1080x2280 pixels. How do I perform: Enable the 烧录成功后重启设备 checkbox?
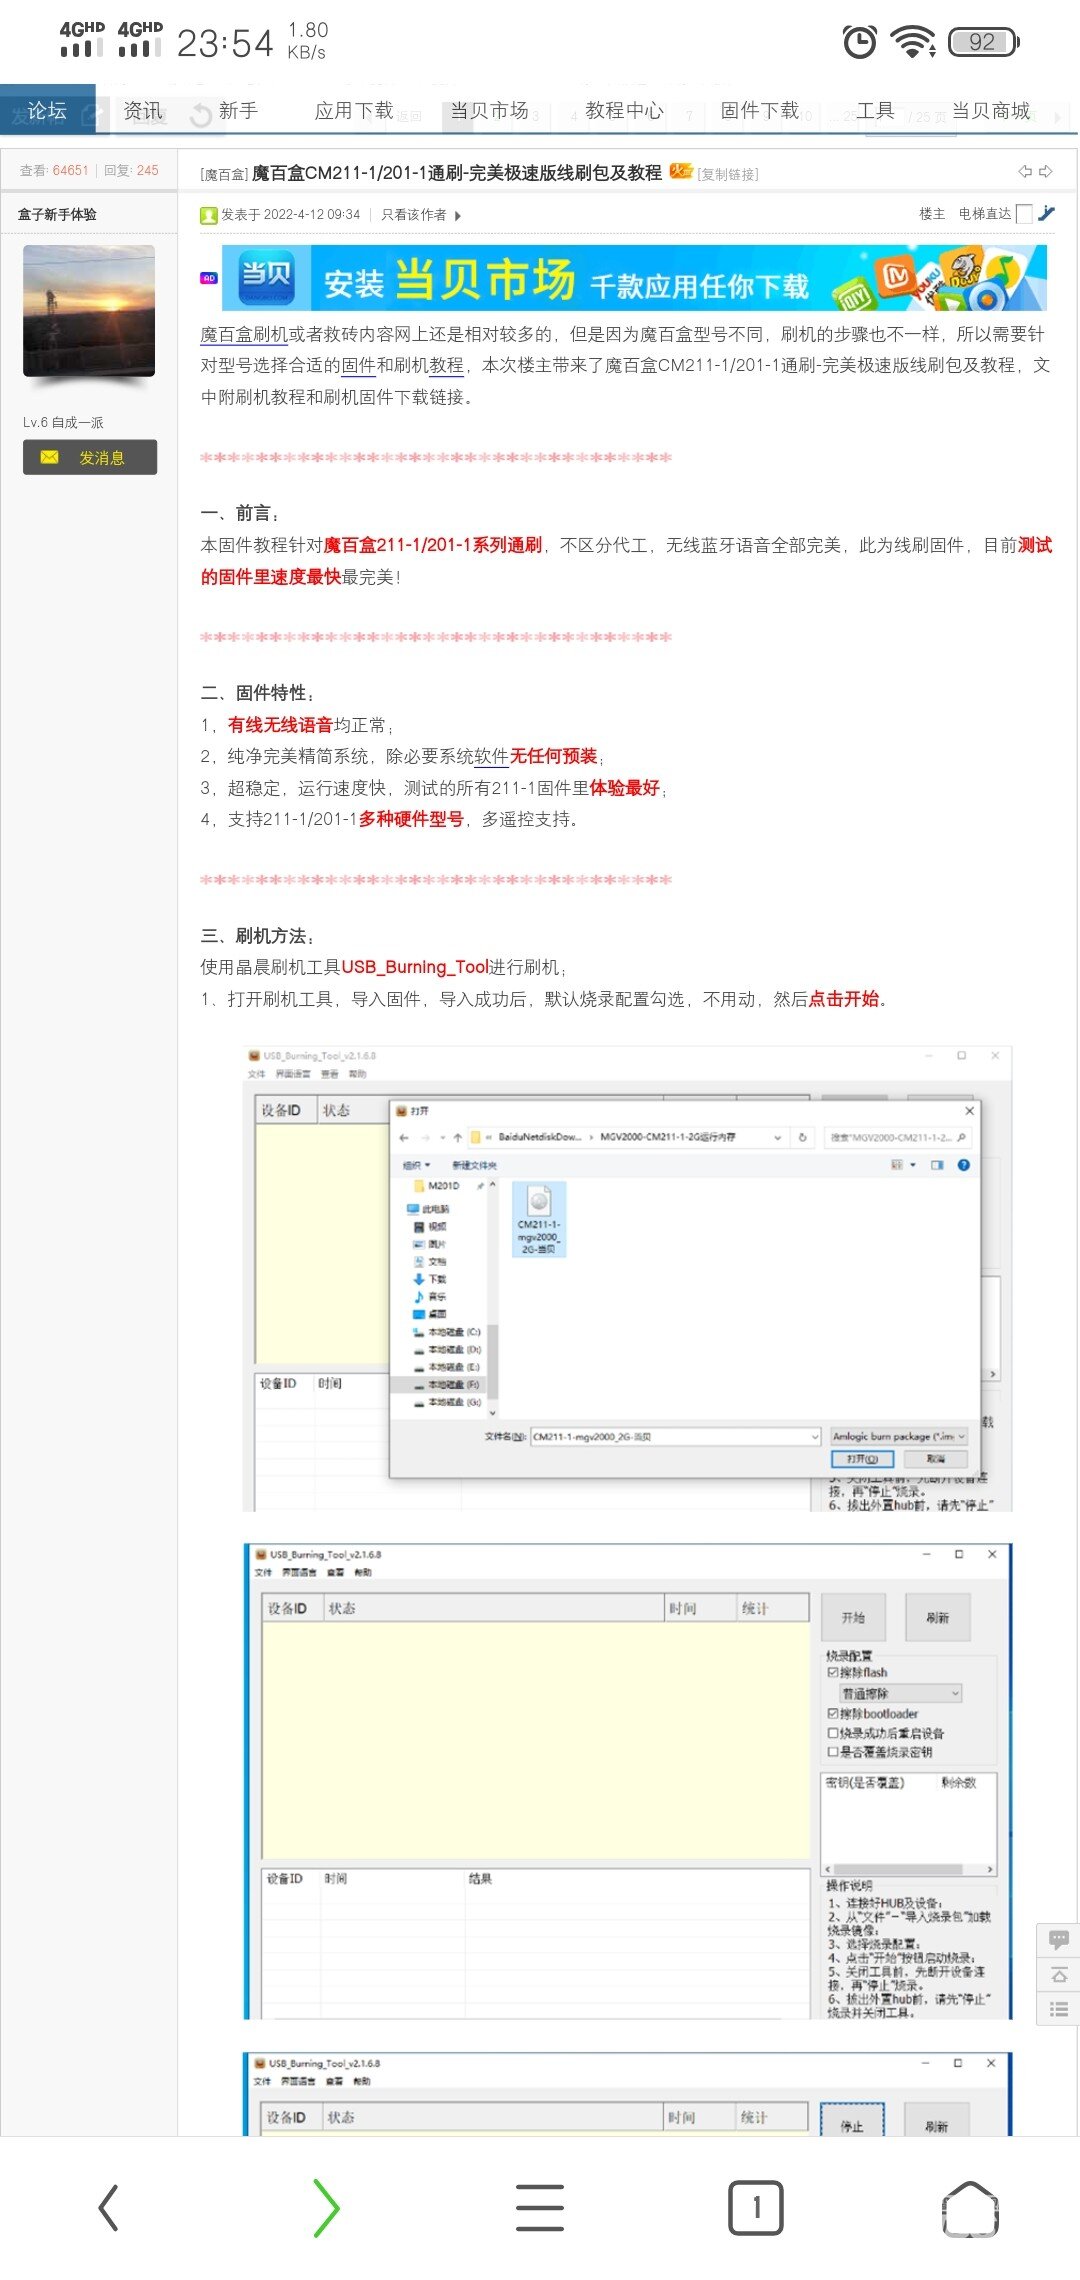click(833, 1733)
